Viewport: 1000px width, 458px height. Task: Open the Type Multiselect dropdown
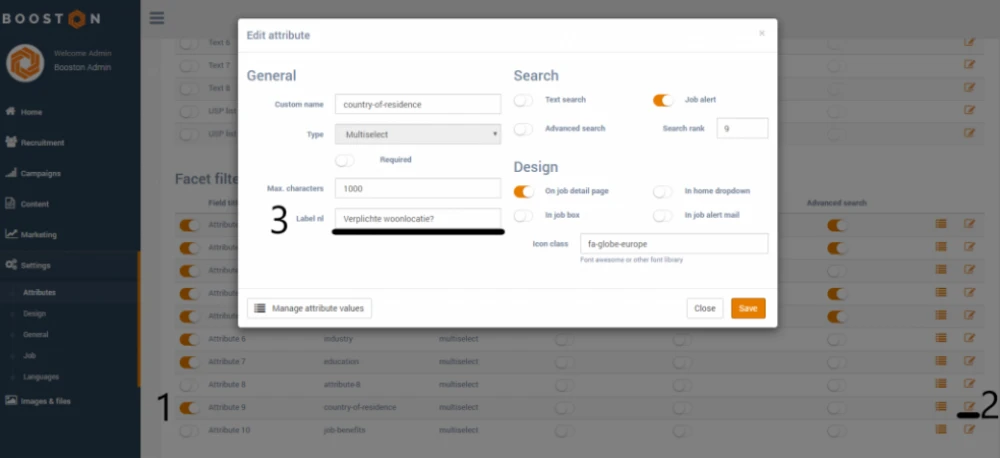coord(418,133)
